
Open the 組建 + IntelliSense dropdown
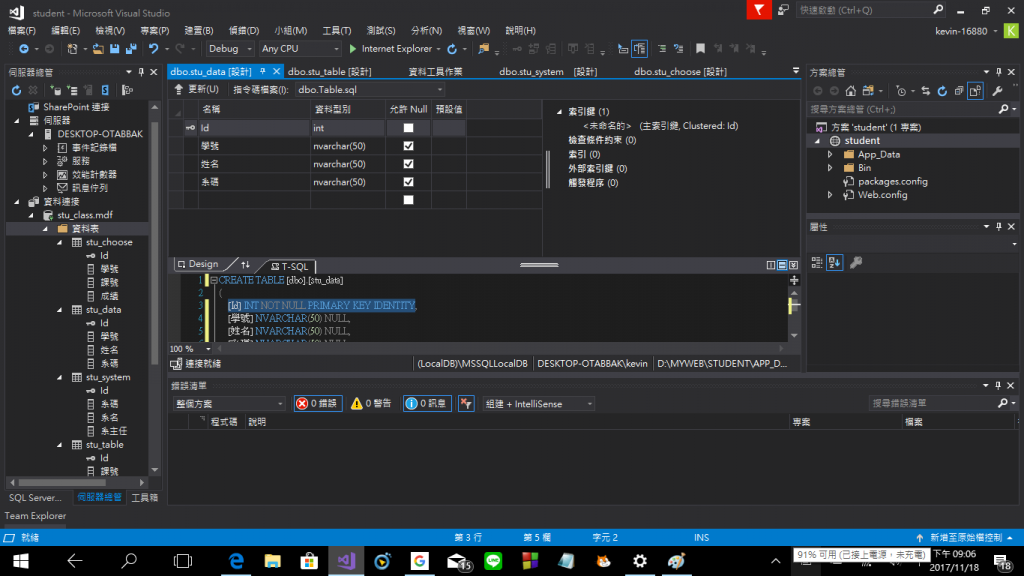tap(538, 404)
